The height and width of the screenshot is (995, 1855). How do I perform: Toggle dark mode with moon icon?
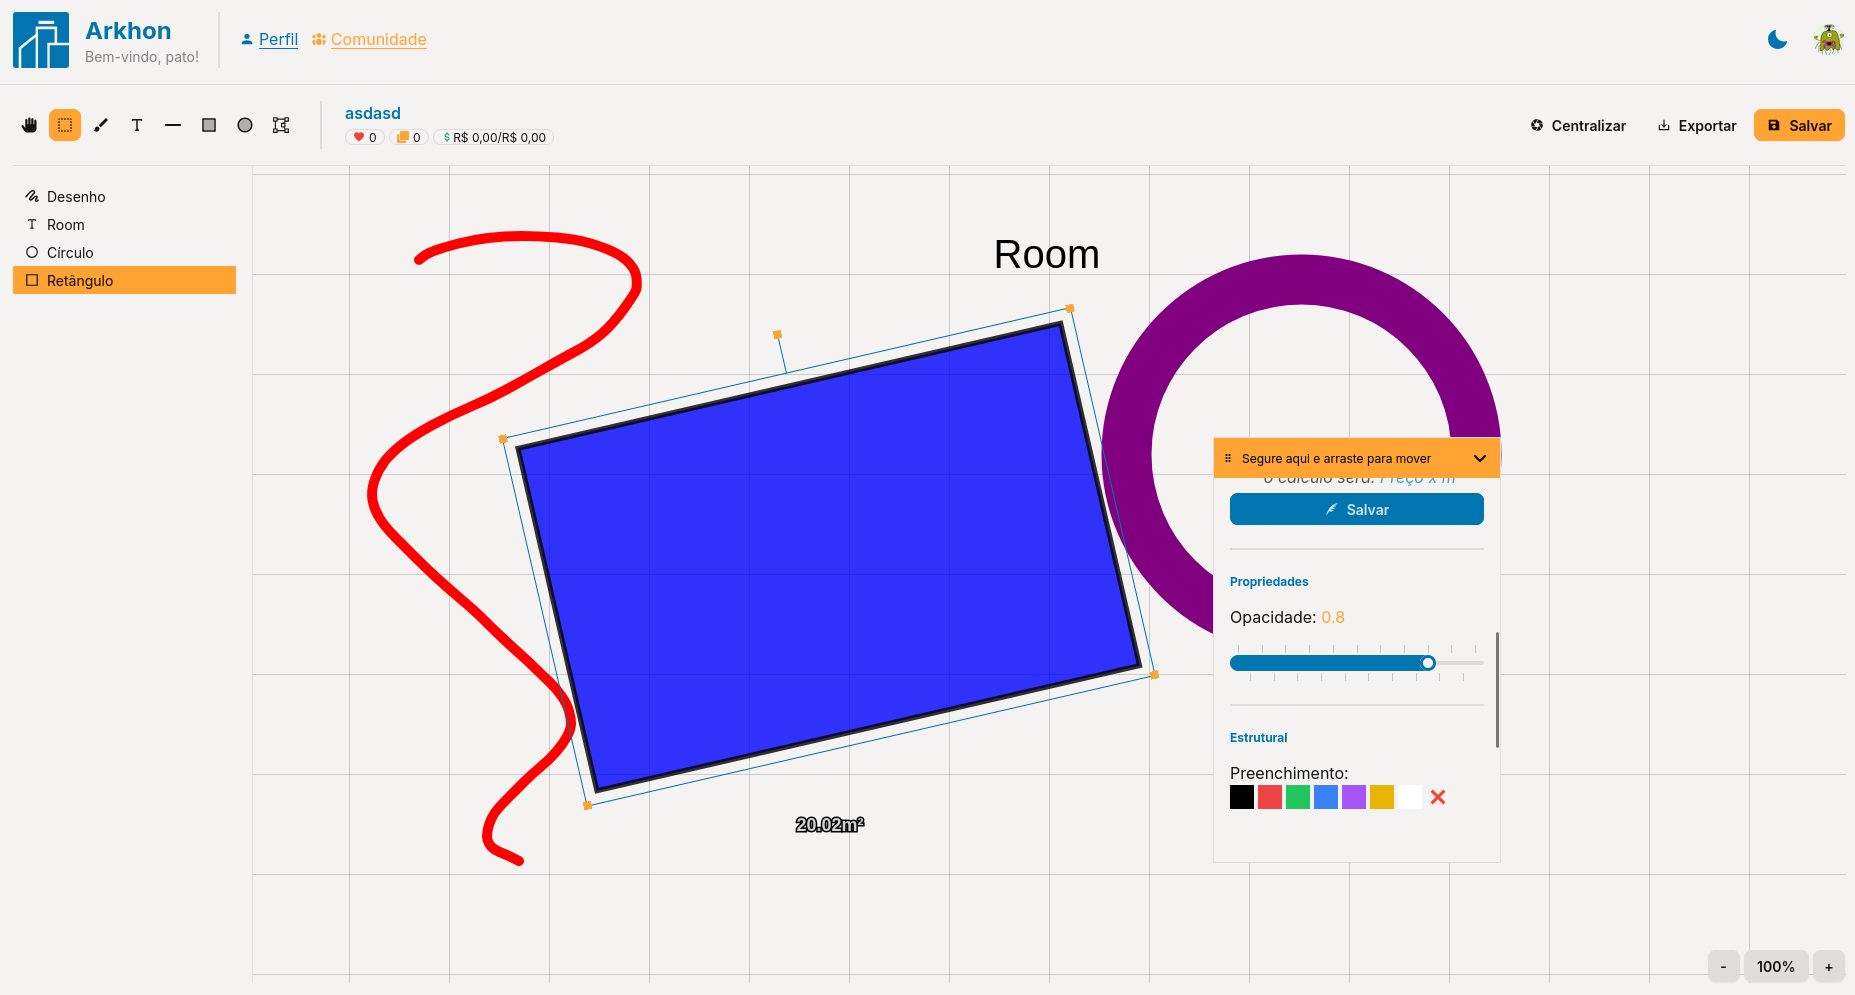tap(1777, 40)
